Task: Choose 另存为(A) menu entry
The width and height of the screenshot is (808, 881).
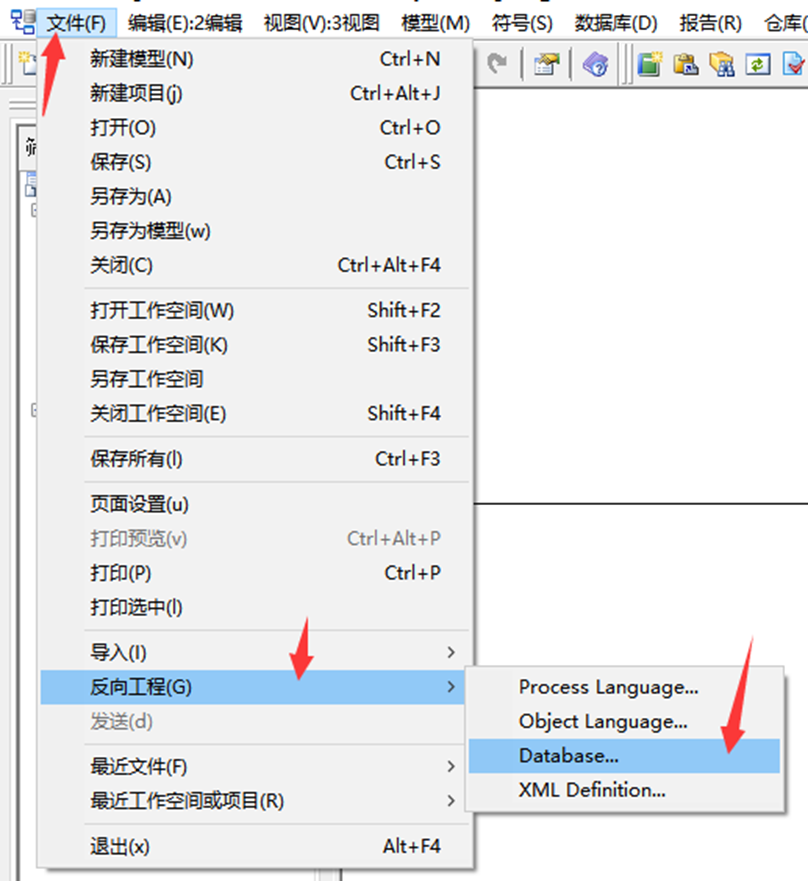Action: (255, 197)
